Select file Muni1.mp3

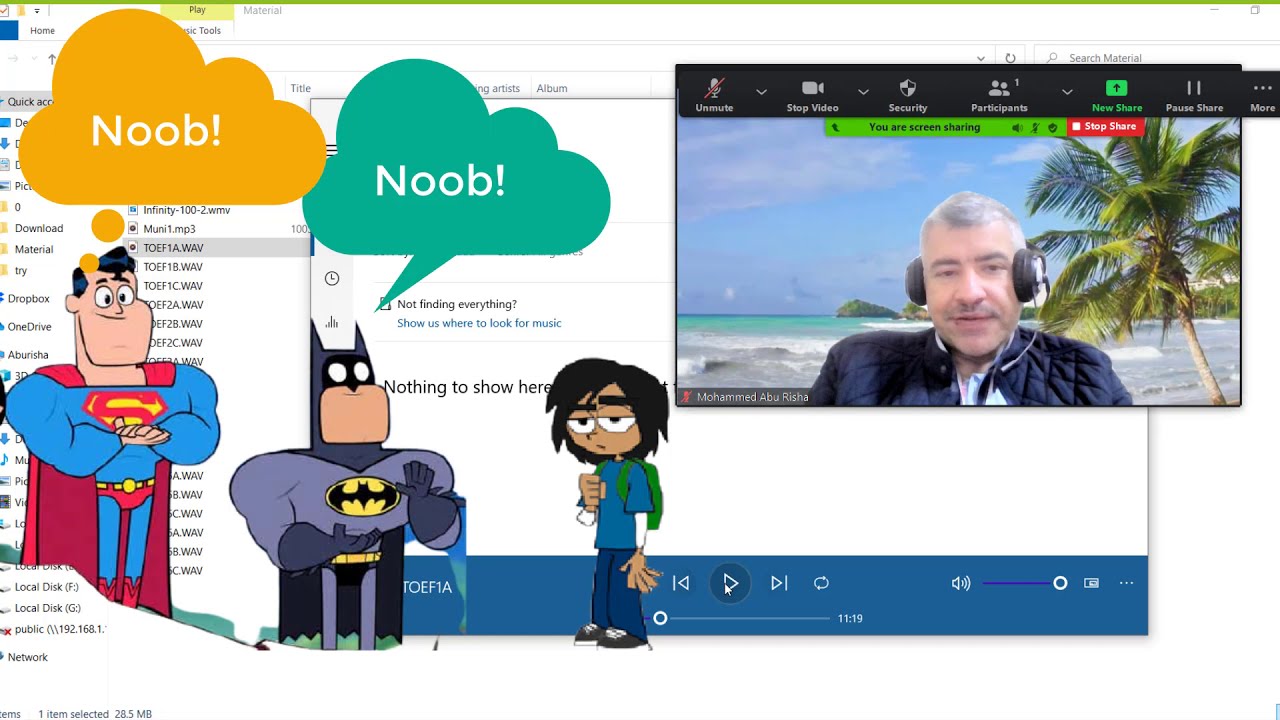tap(169, 229)
